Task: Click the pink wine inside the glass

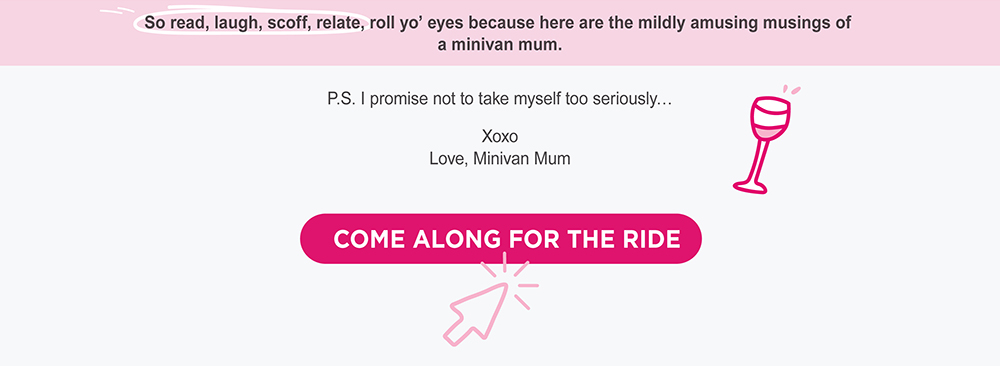Action: pyautogui.click(x=768, y=130)
